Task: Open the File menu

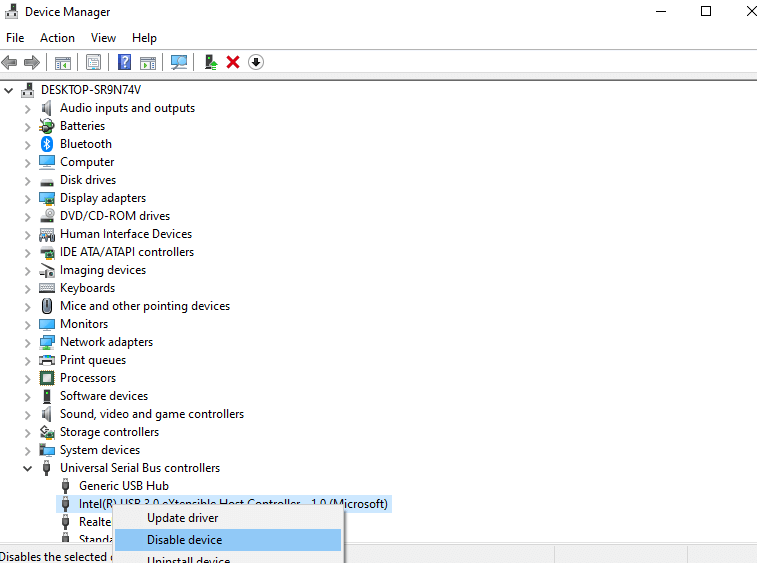Action: [15, 38]
